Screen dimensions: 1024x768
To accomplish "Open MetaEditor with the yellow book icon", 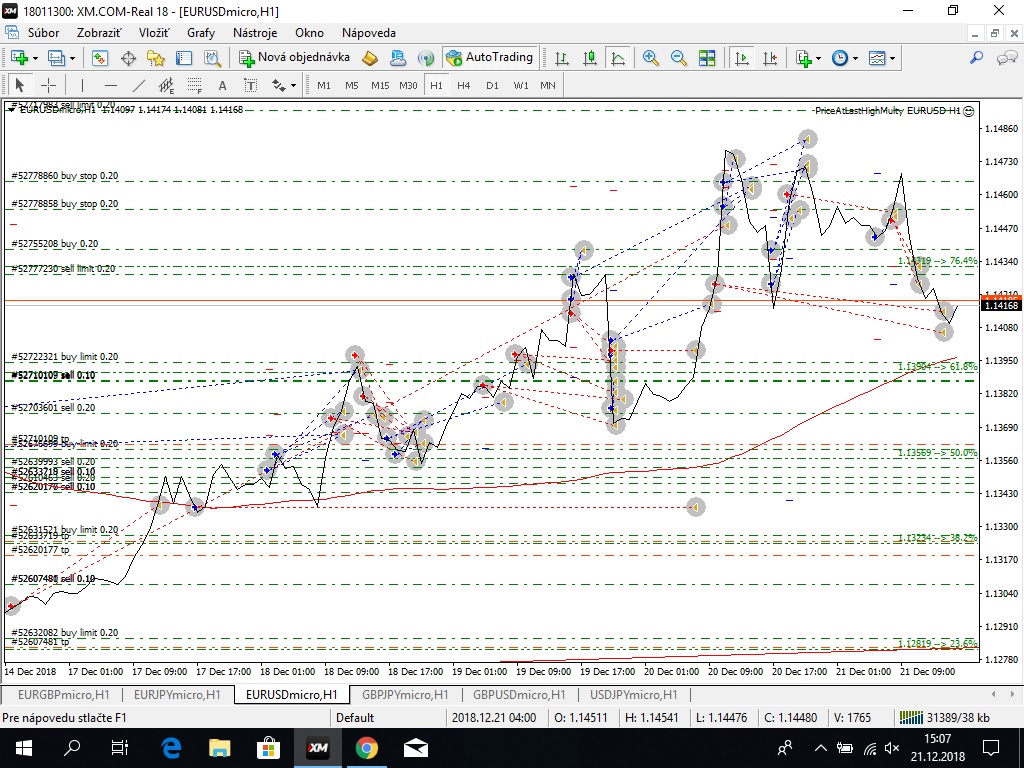I will tap(370, 58).
